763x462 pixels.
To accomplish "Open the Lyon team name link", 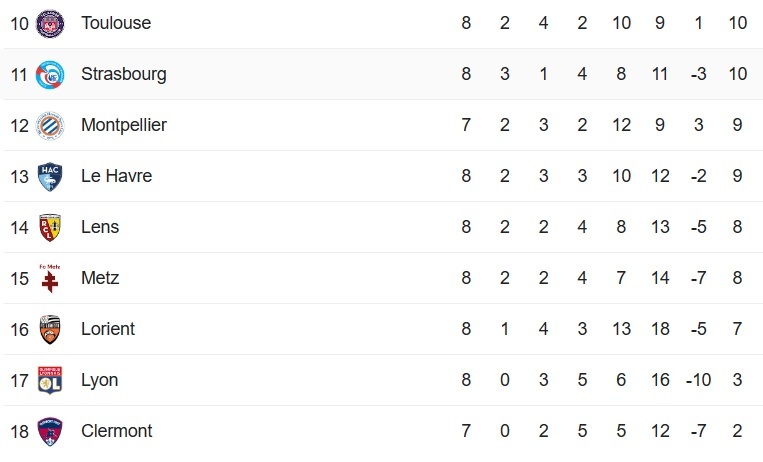I will coord(99,380).
